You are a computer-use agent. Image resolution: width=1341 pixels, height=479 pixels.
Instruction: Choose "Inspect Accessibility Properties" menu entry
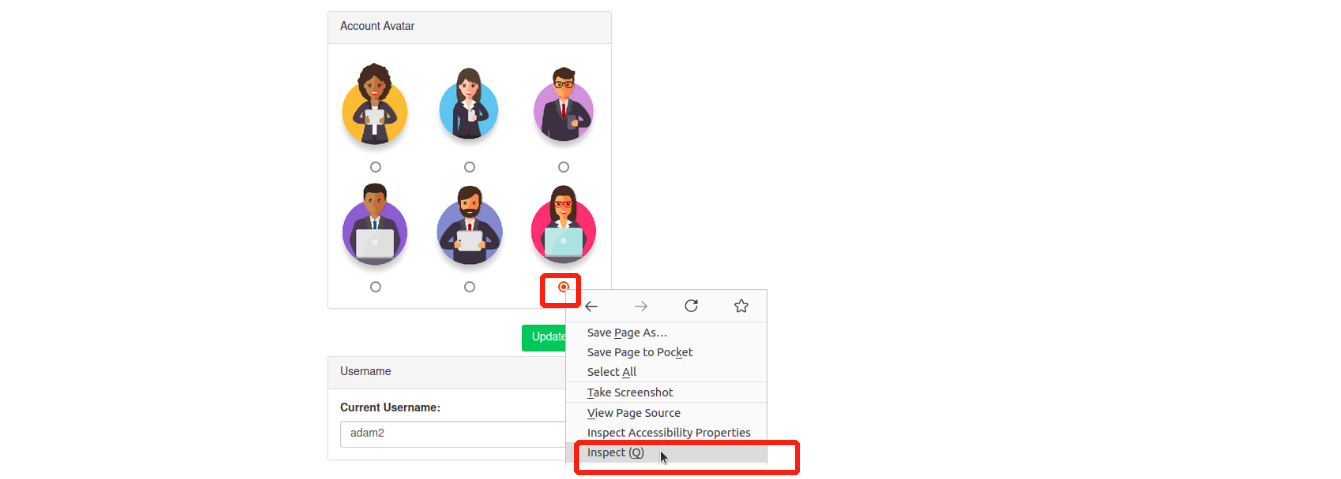(x=668, y=433)
